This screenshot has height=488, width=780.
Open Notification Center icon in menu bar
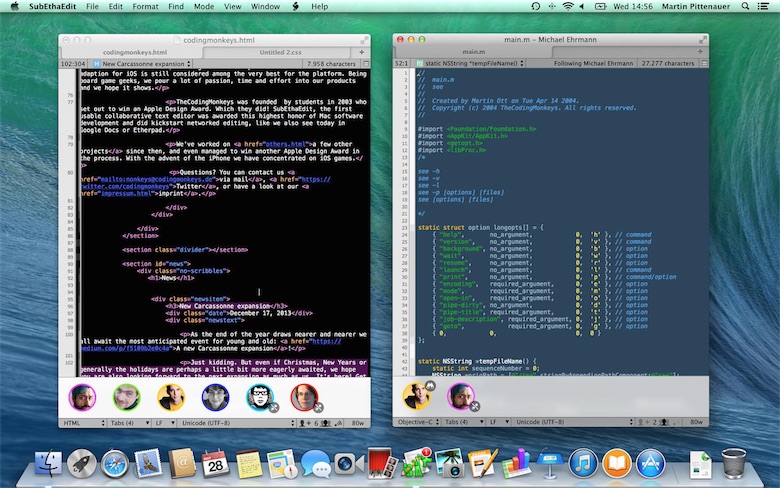click(x=763, y=6)
